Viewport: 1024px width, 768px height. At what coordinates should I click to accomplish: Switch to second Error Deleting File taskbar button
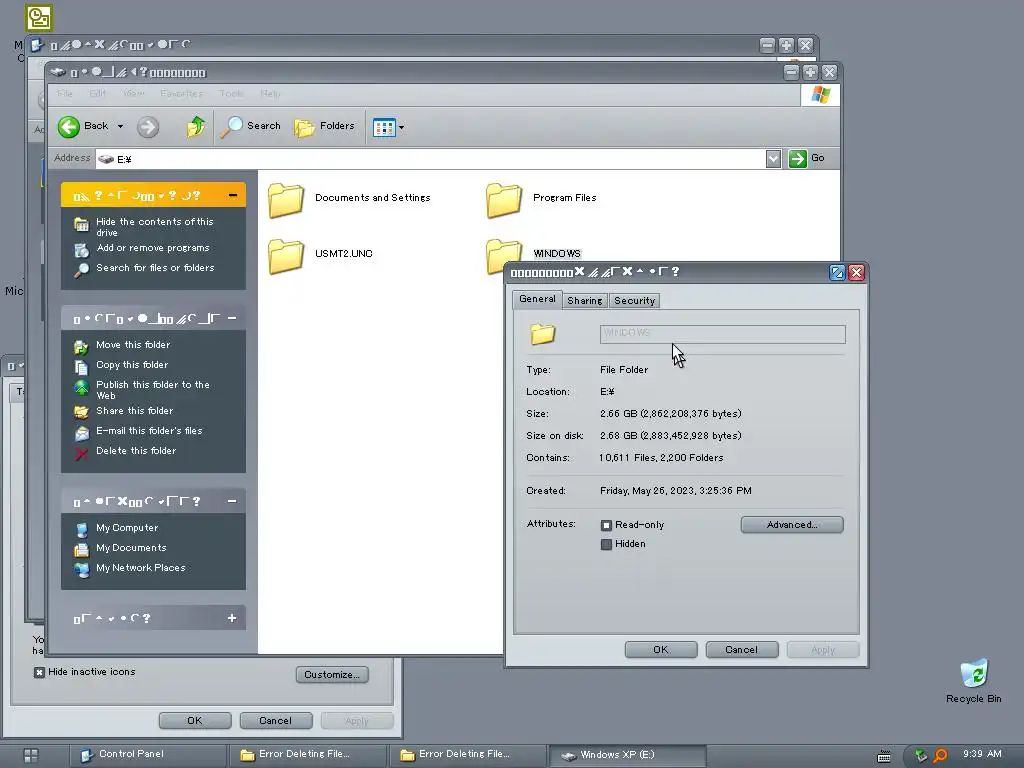[467, 755]
